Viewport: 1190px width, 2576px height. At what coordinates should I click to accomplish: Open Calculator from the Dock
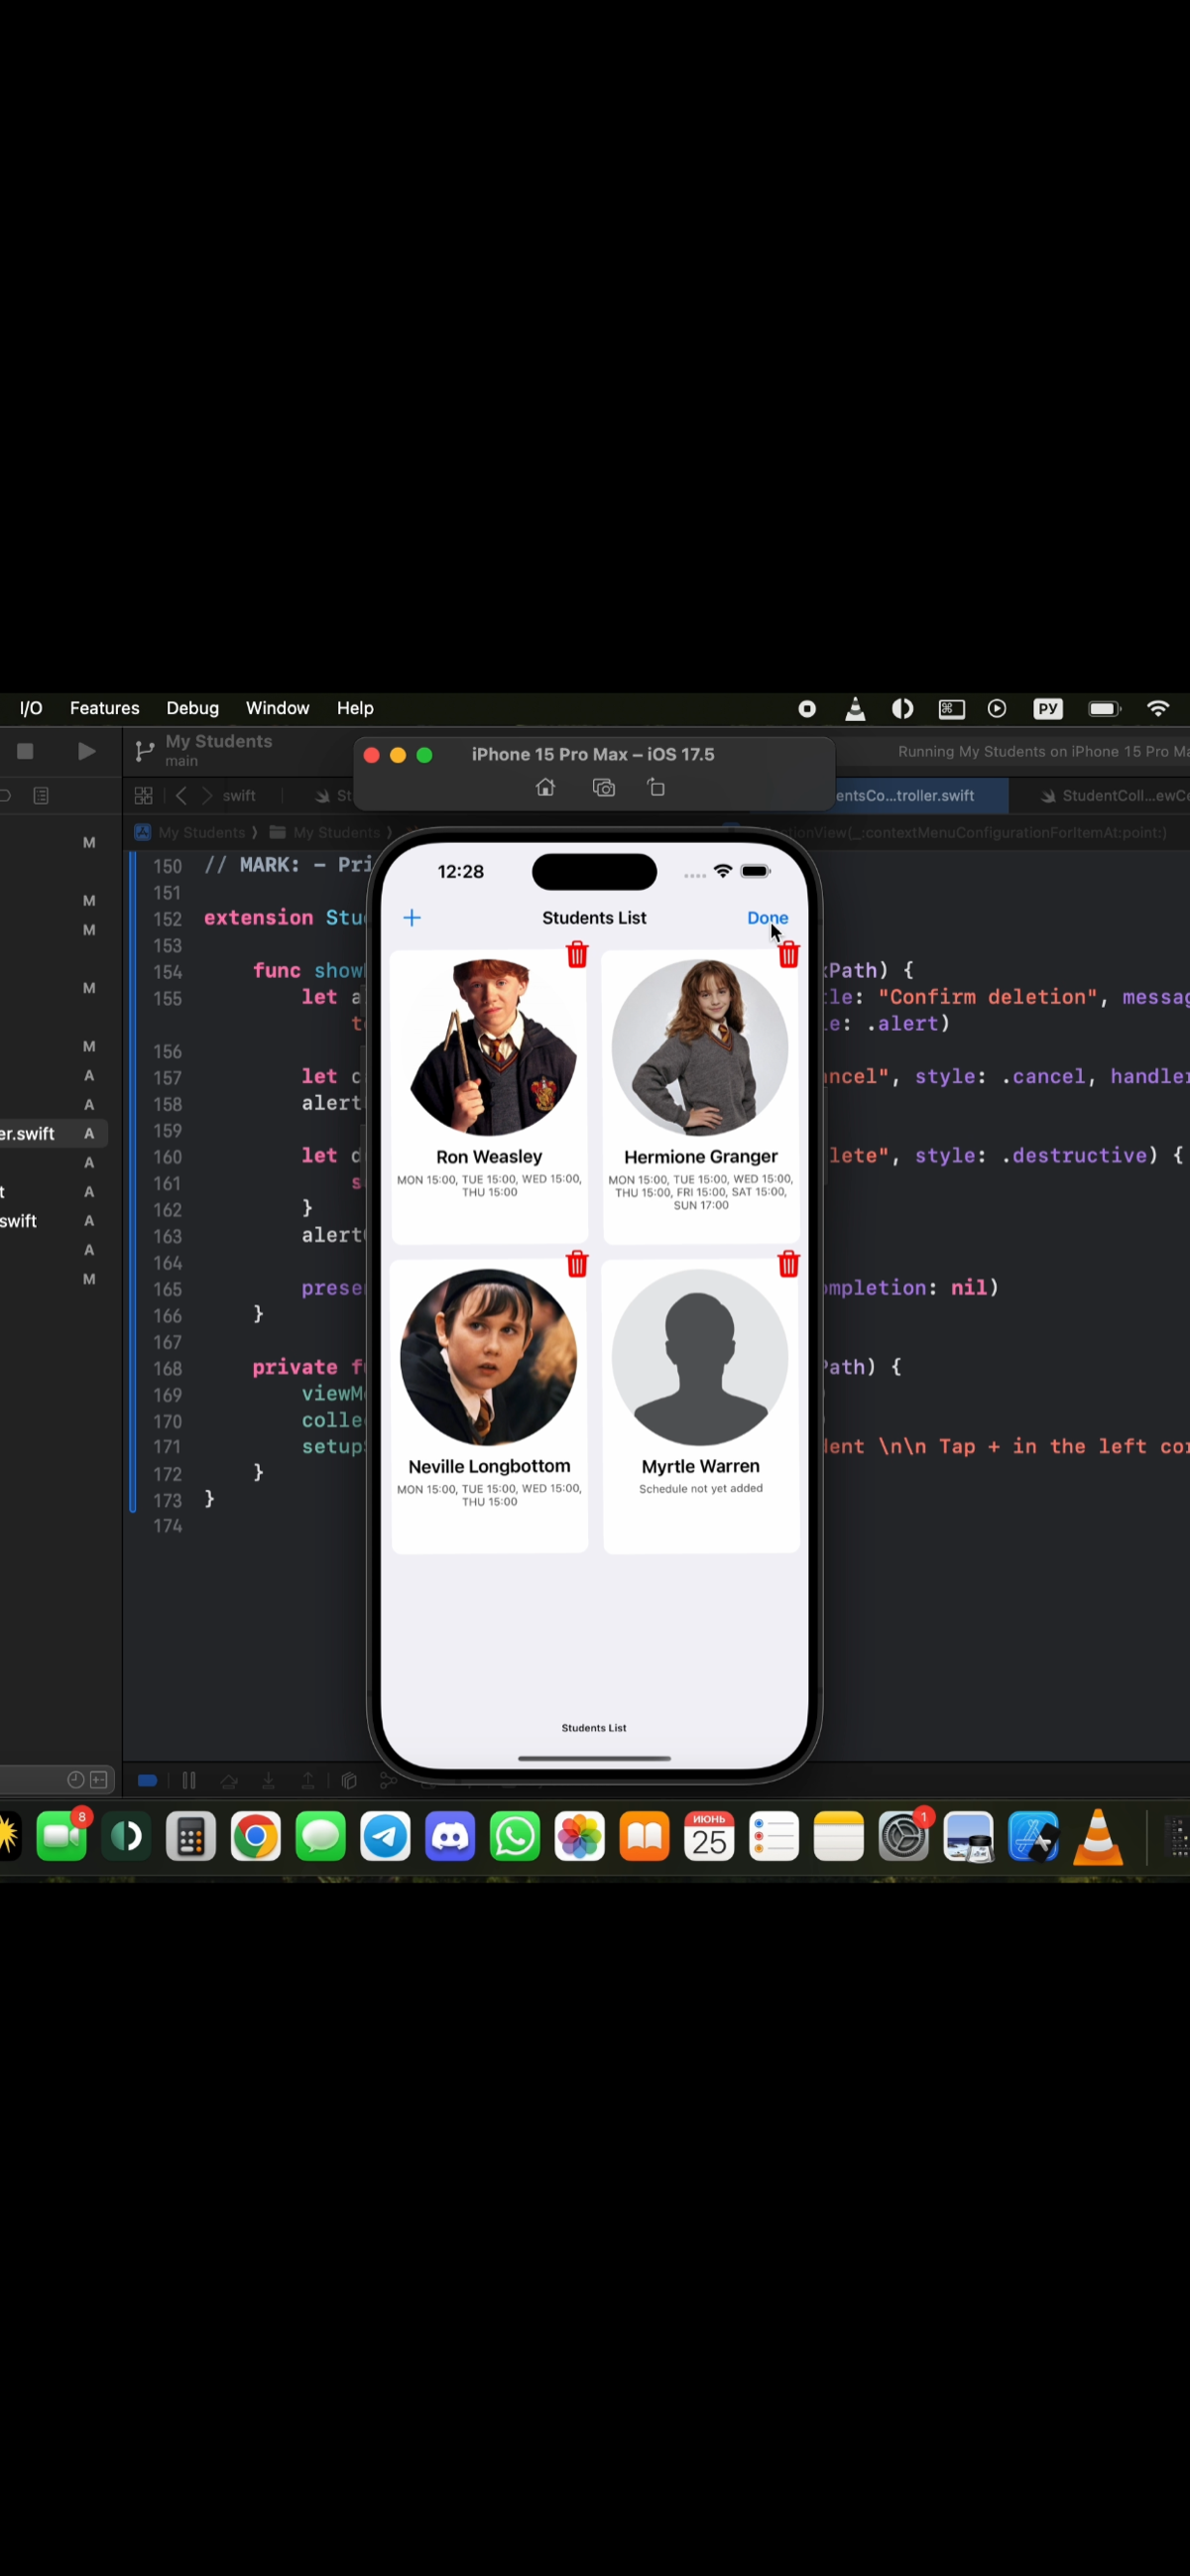tap(190, 1836)
